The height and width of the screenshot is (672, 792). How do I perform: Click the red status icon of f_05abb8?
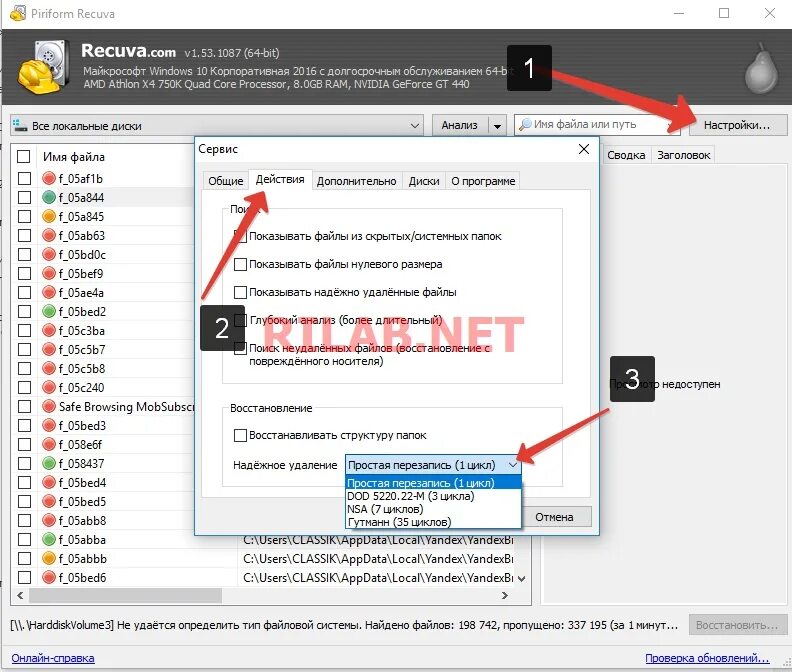click(48, 520)
